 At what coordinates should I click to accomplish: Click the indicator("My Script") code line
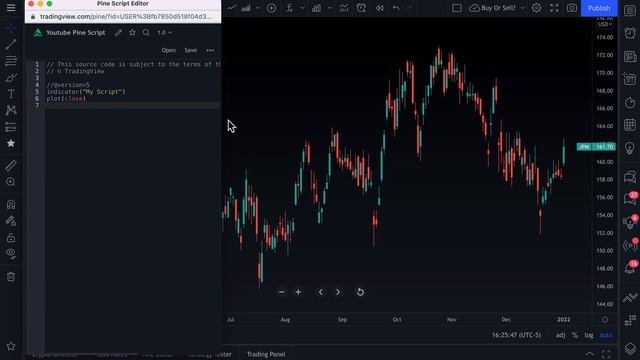86,92
